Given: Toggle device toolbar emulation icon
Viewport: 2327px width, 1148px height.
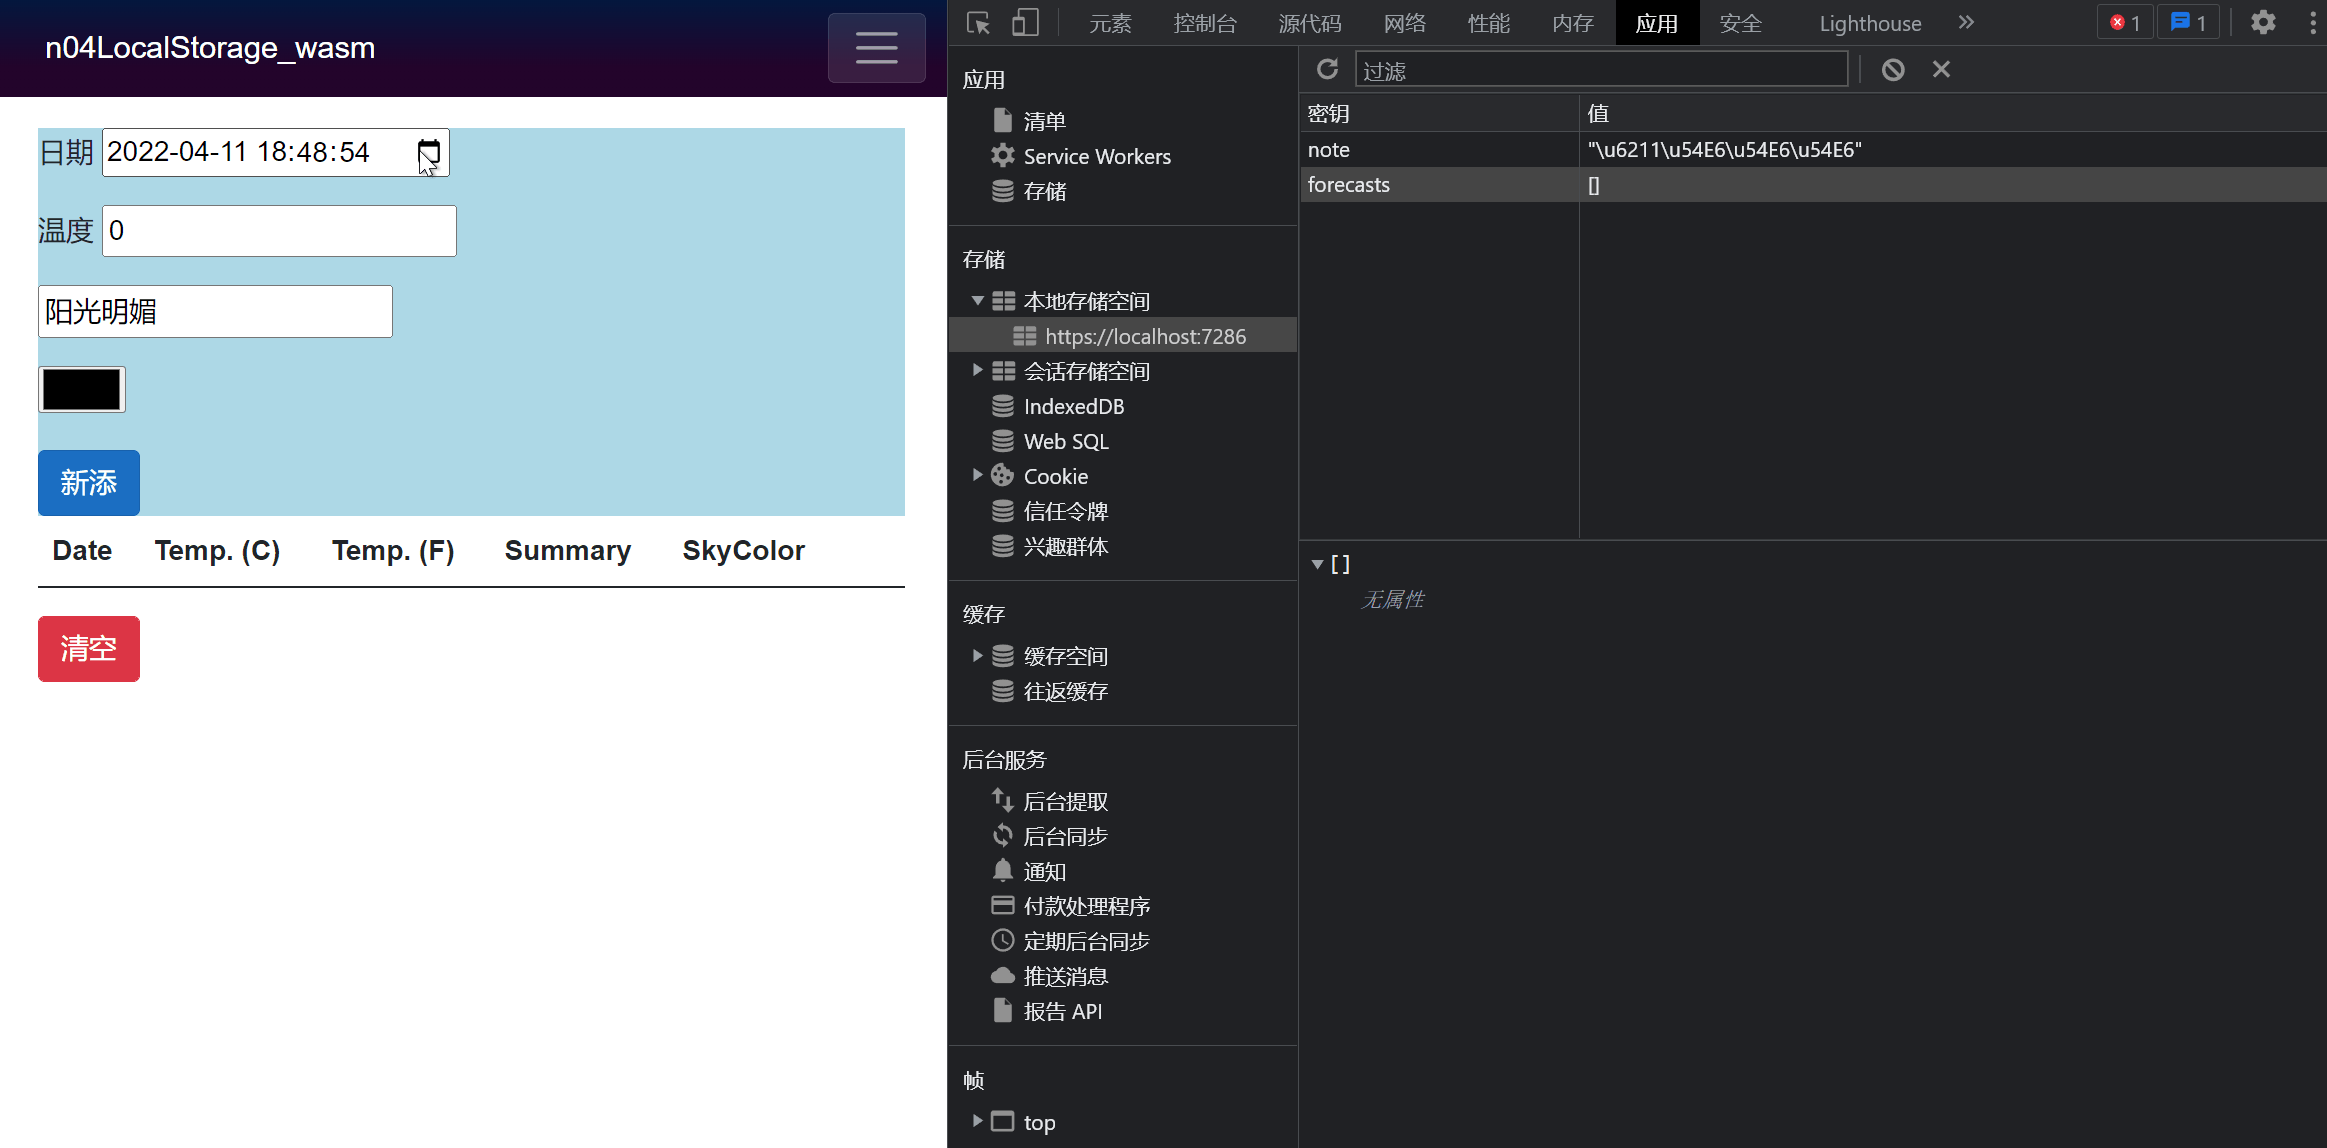Looking at the screenshot, I should (1025, 23).
